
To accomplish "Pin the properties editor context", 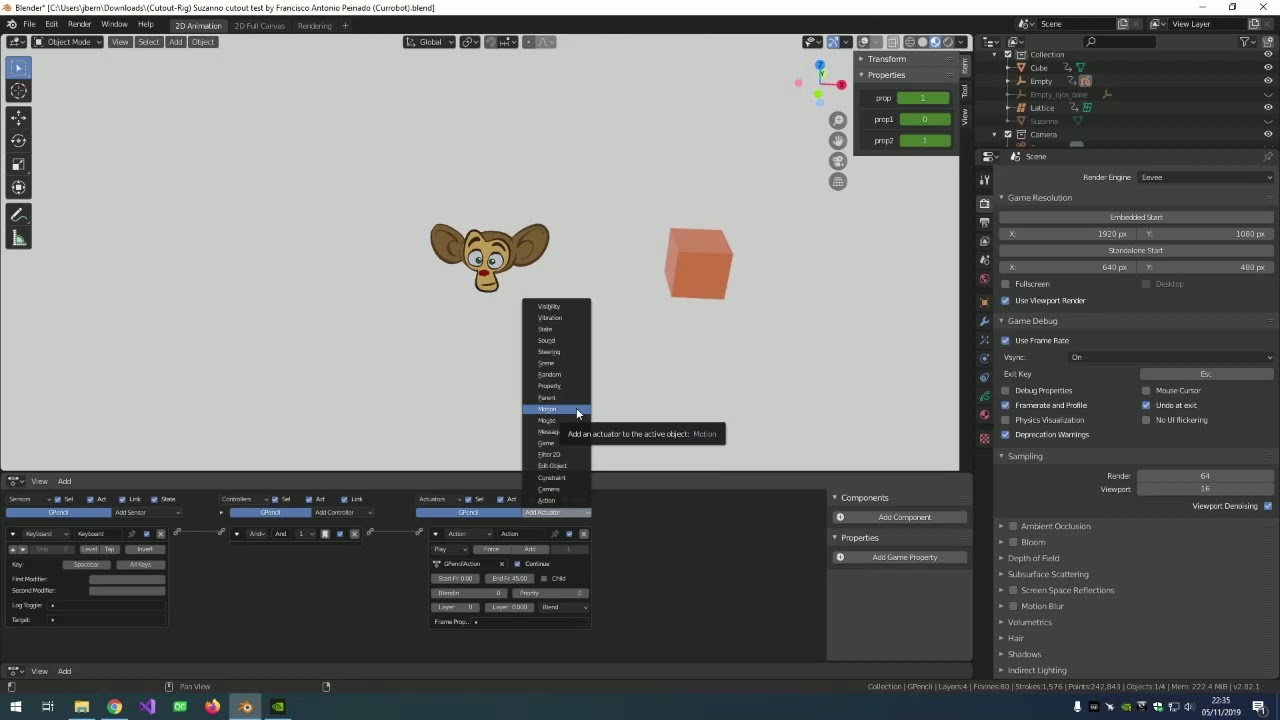I will point(1267,157).
